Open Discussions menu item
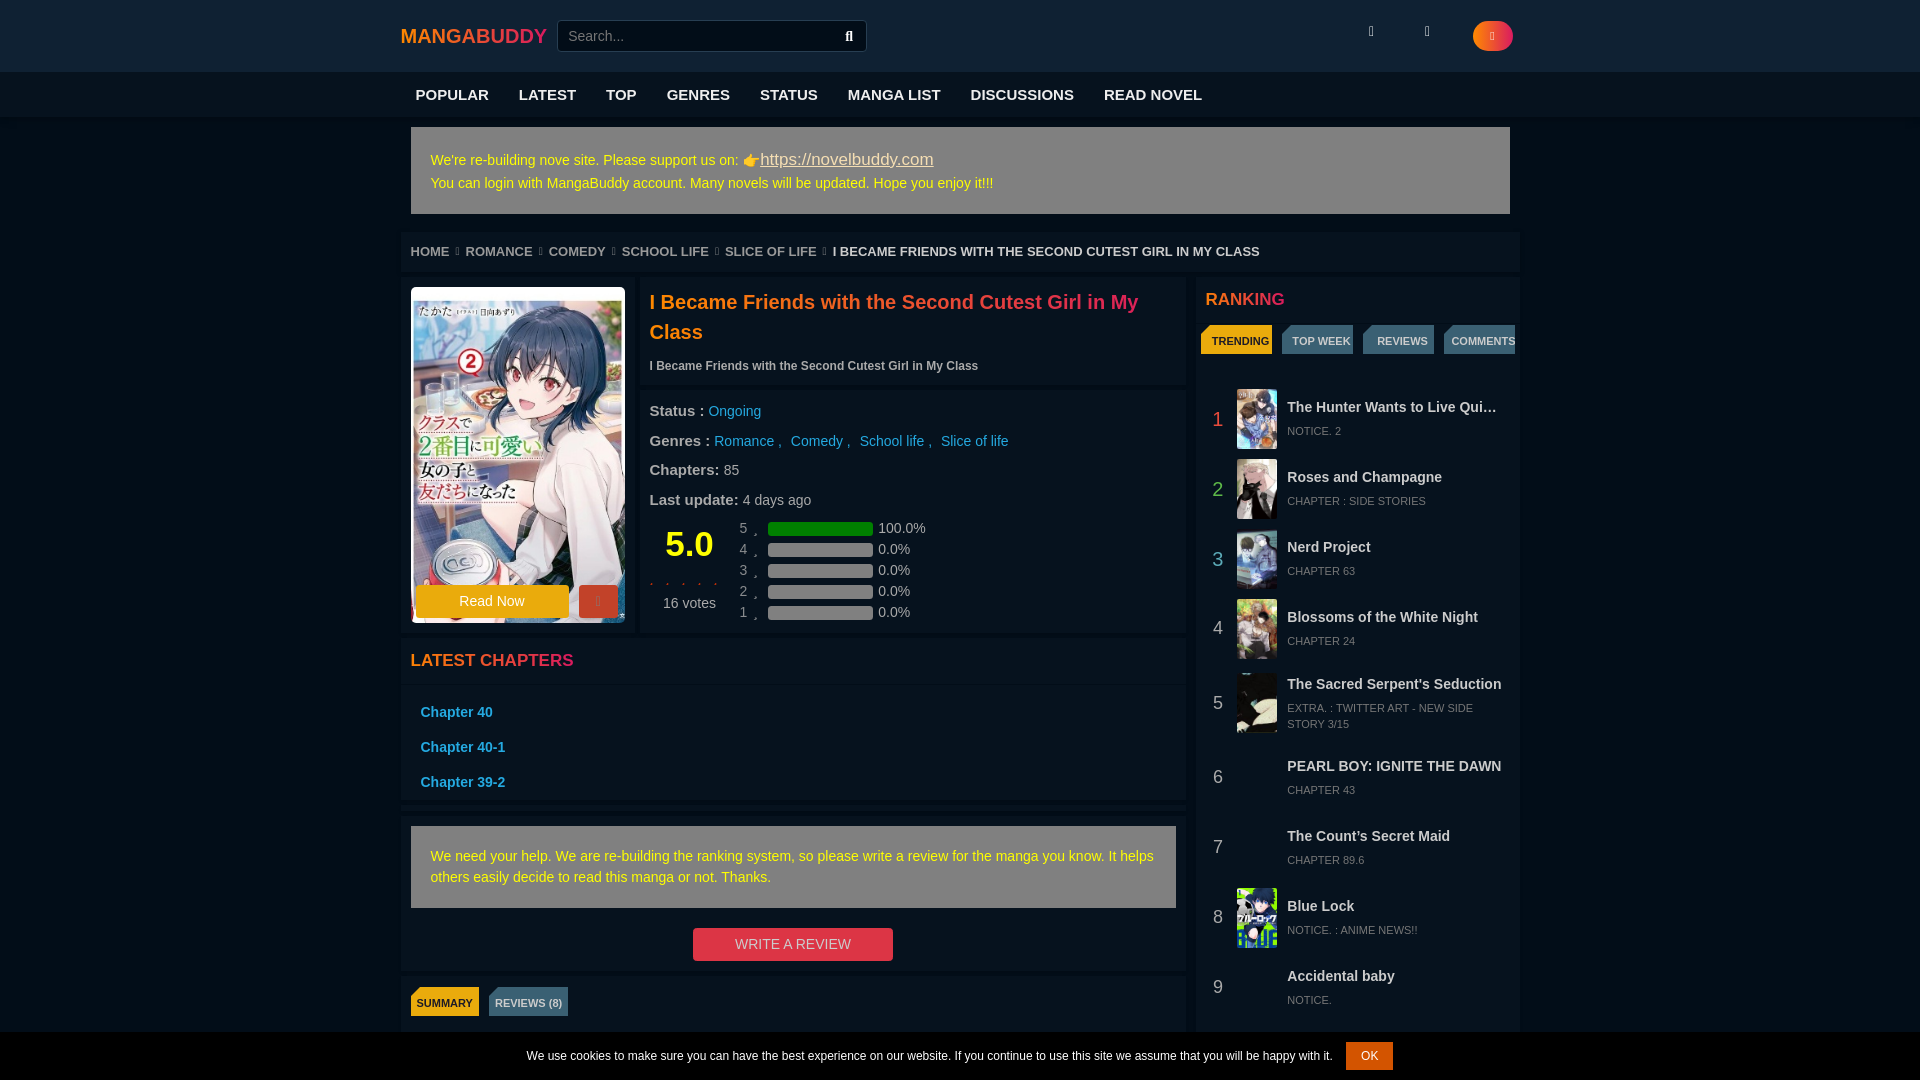Image resolution: width=1920 pixels, height=1080 pixels. pos(1022,94)
